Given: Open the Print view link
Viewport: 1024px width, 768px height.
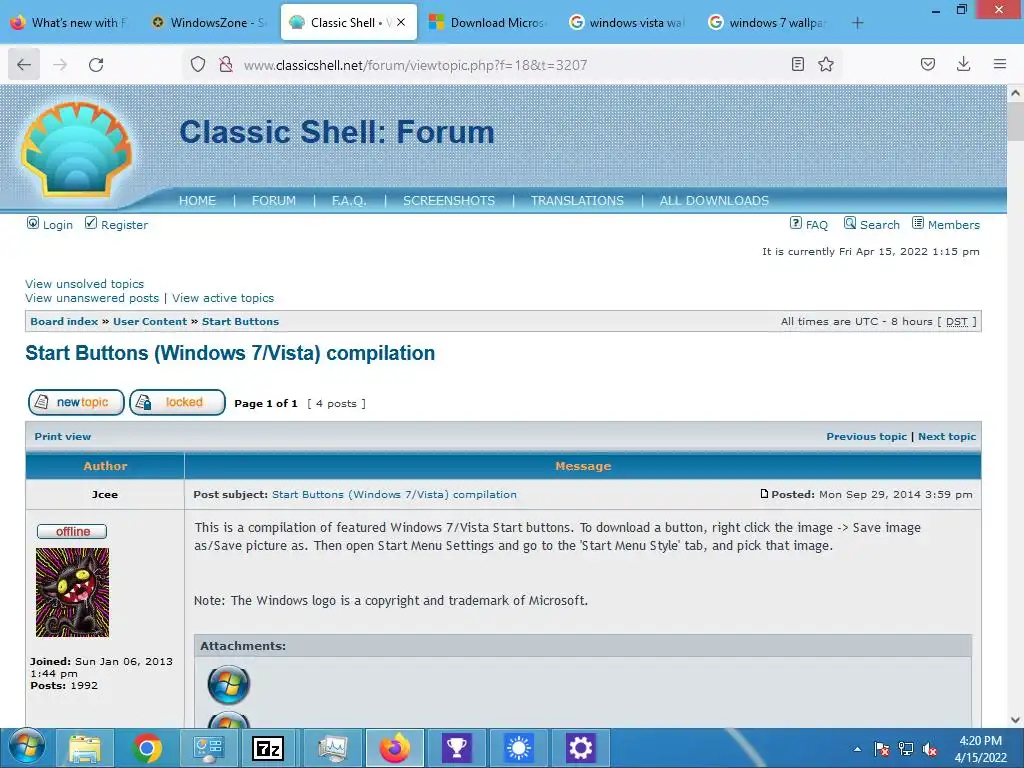Looking at the screenshot, I should click(x=63, y=436).
